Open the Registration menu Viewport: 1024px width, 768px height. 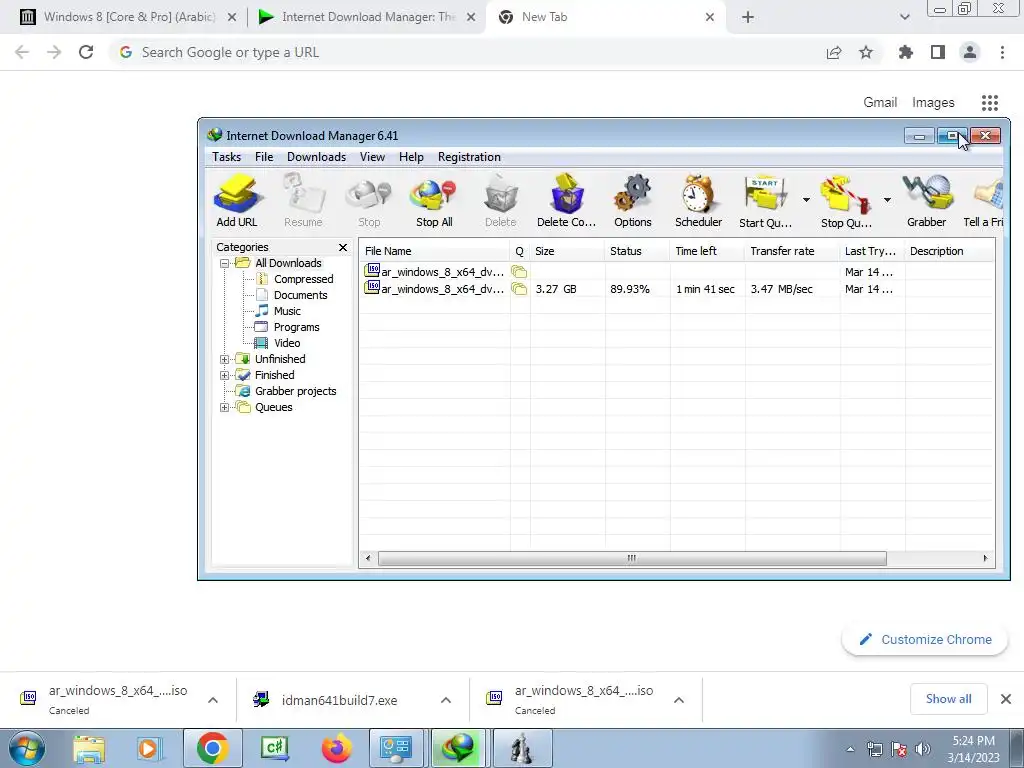click(470, 157)
